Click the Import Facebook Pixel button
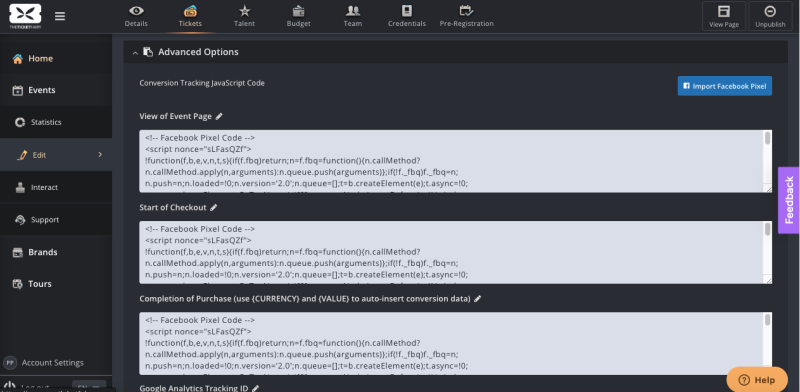This screenshot has height=392, width=800. click(724, 86)
